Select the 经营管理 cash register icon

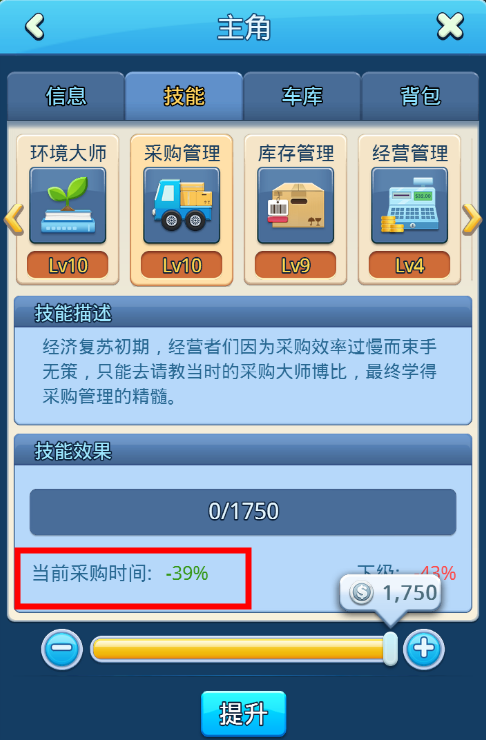(409, 206)
